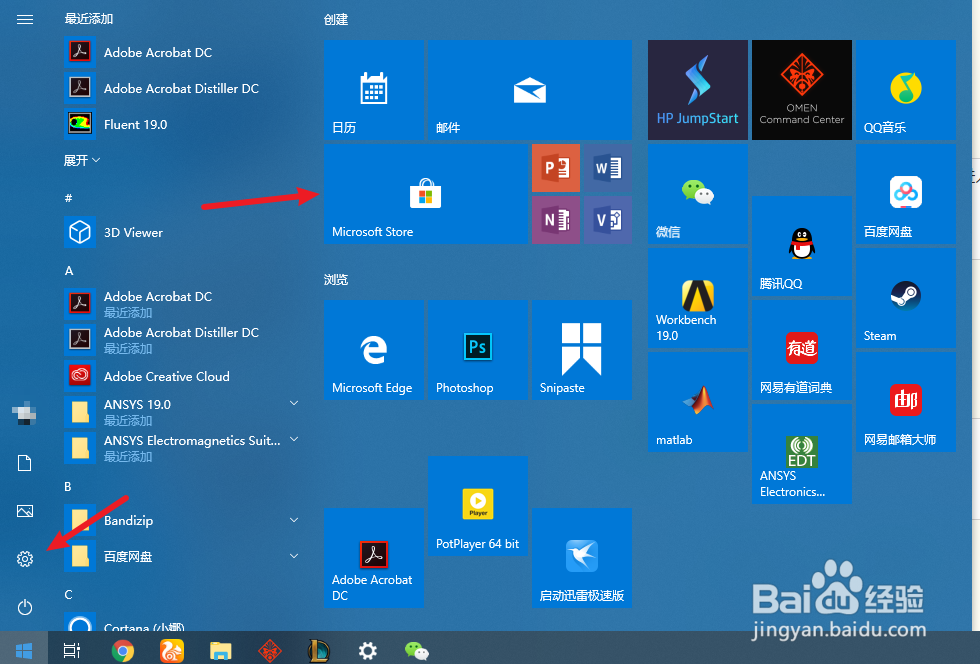The width and height of the screenshot is (980, 664).
Task: Open Snipaste
Action: 581,349
